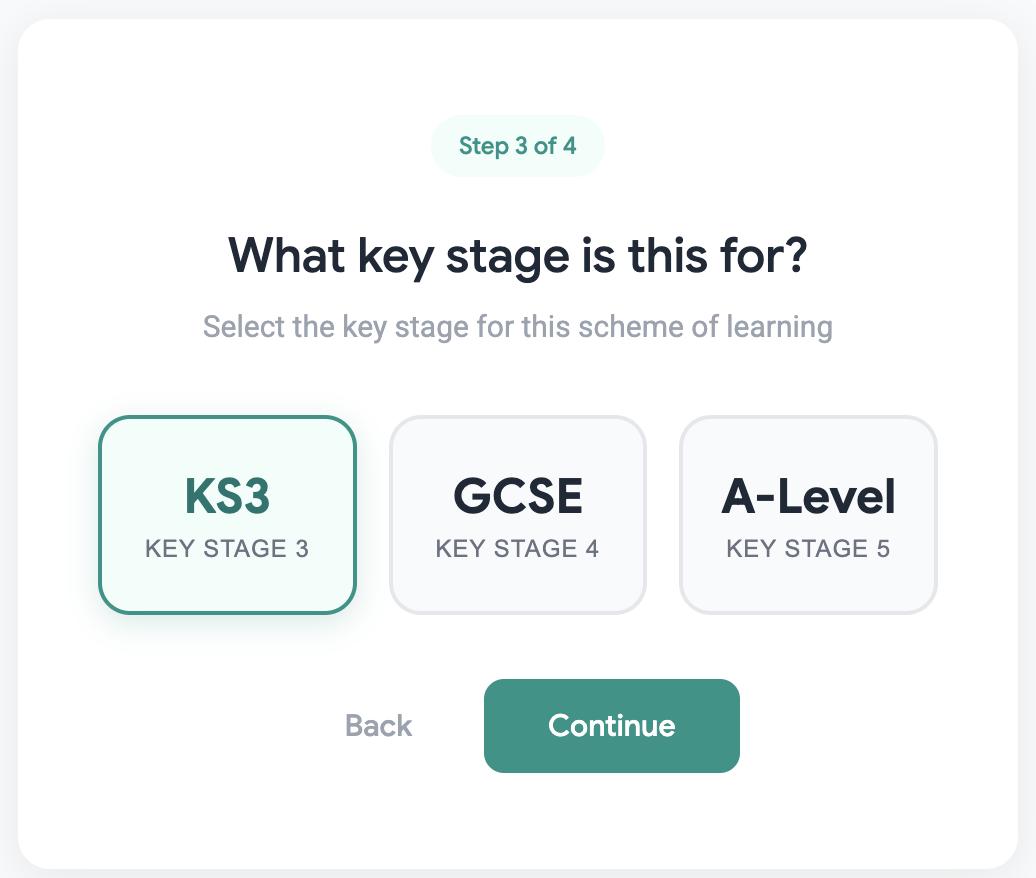The height and width of the screenshot is (878, 1036).
Task: Click the KEY STAGE 4 sublabel
Action: [x=517, y=549]
